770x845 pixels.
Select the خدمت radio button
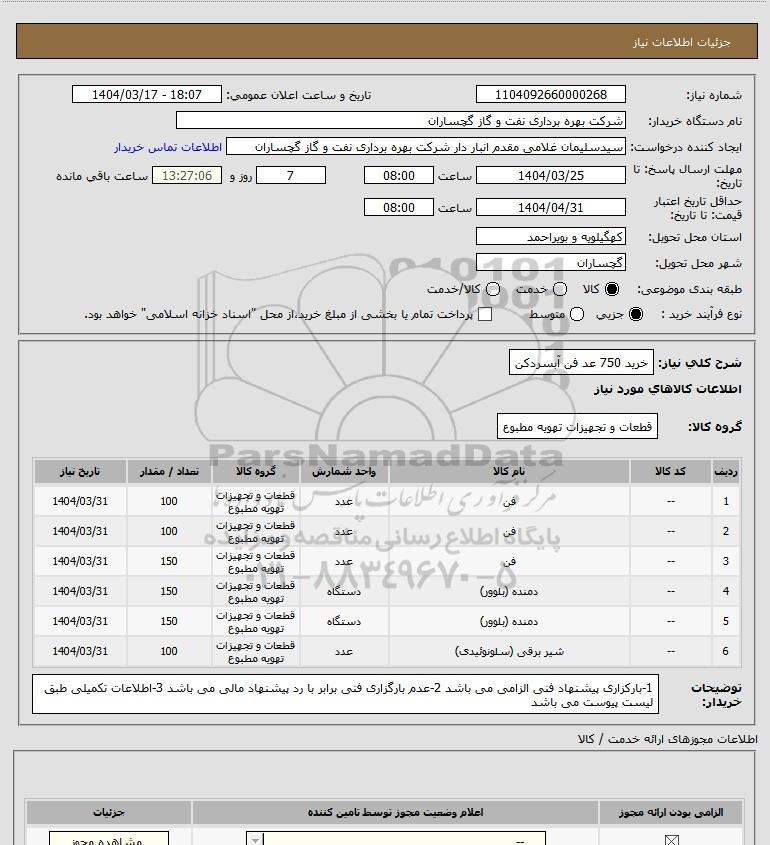click(x=560, y=289)
